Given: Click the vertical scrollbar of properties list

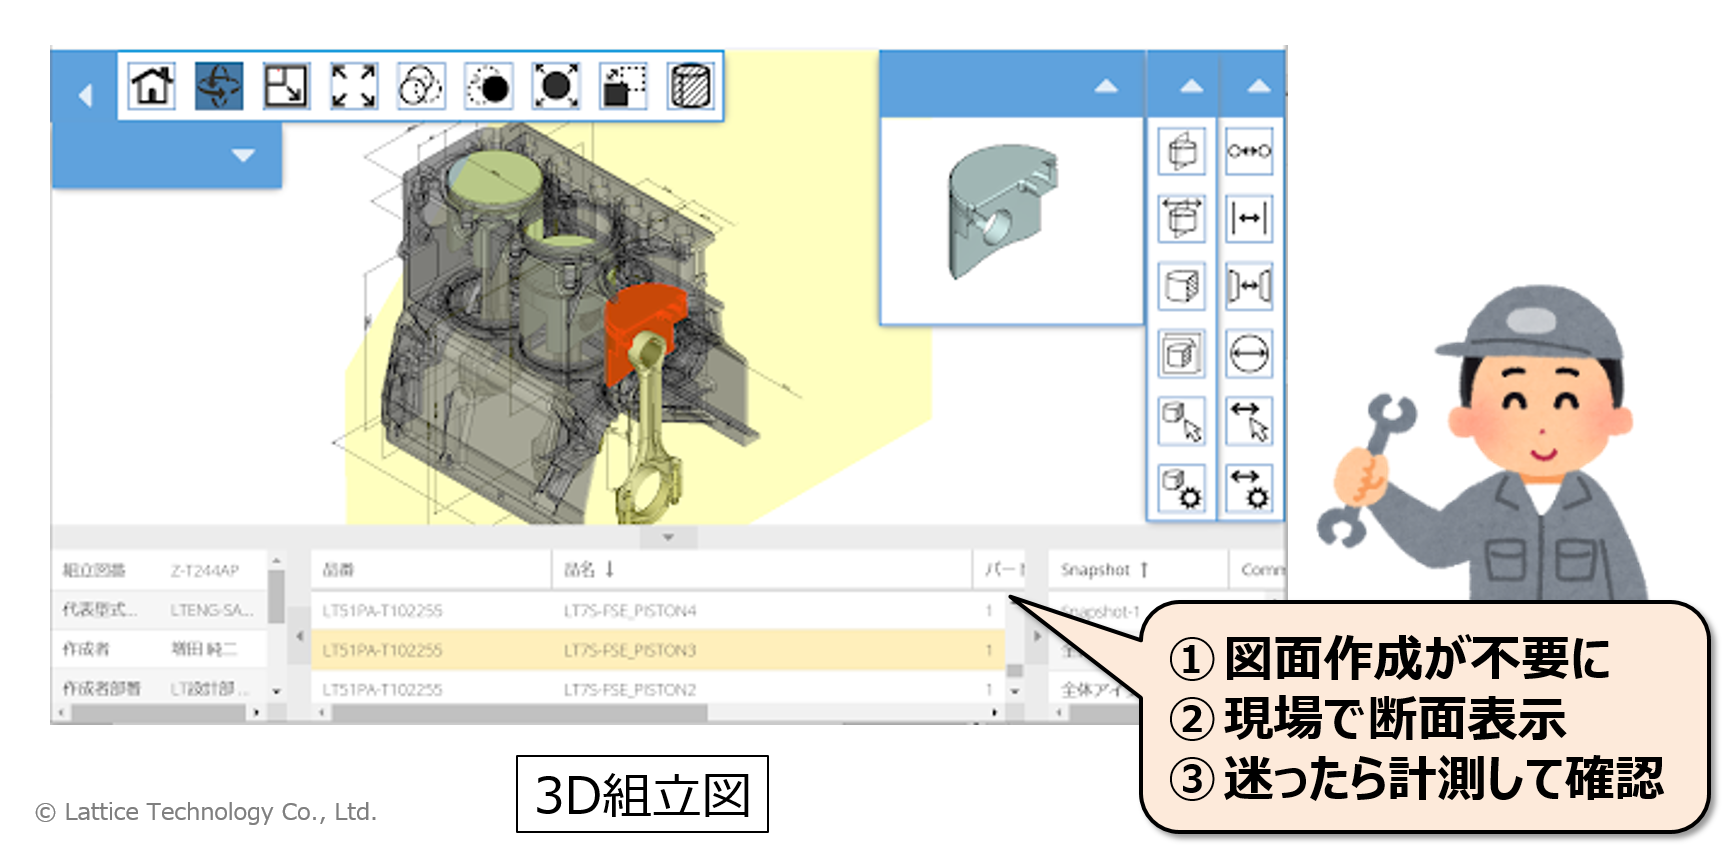Looking at the screenshot, I should click(x=277, y=598).
